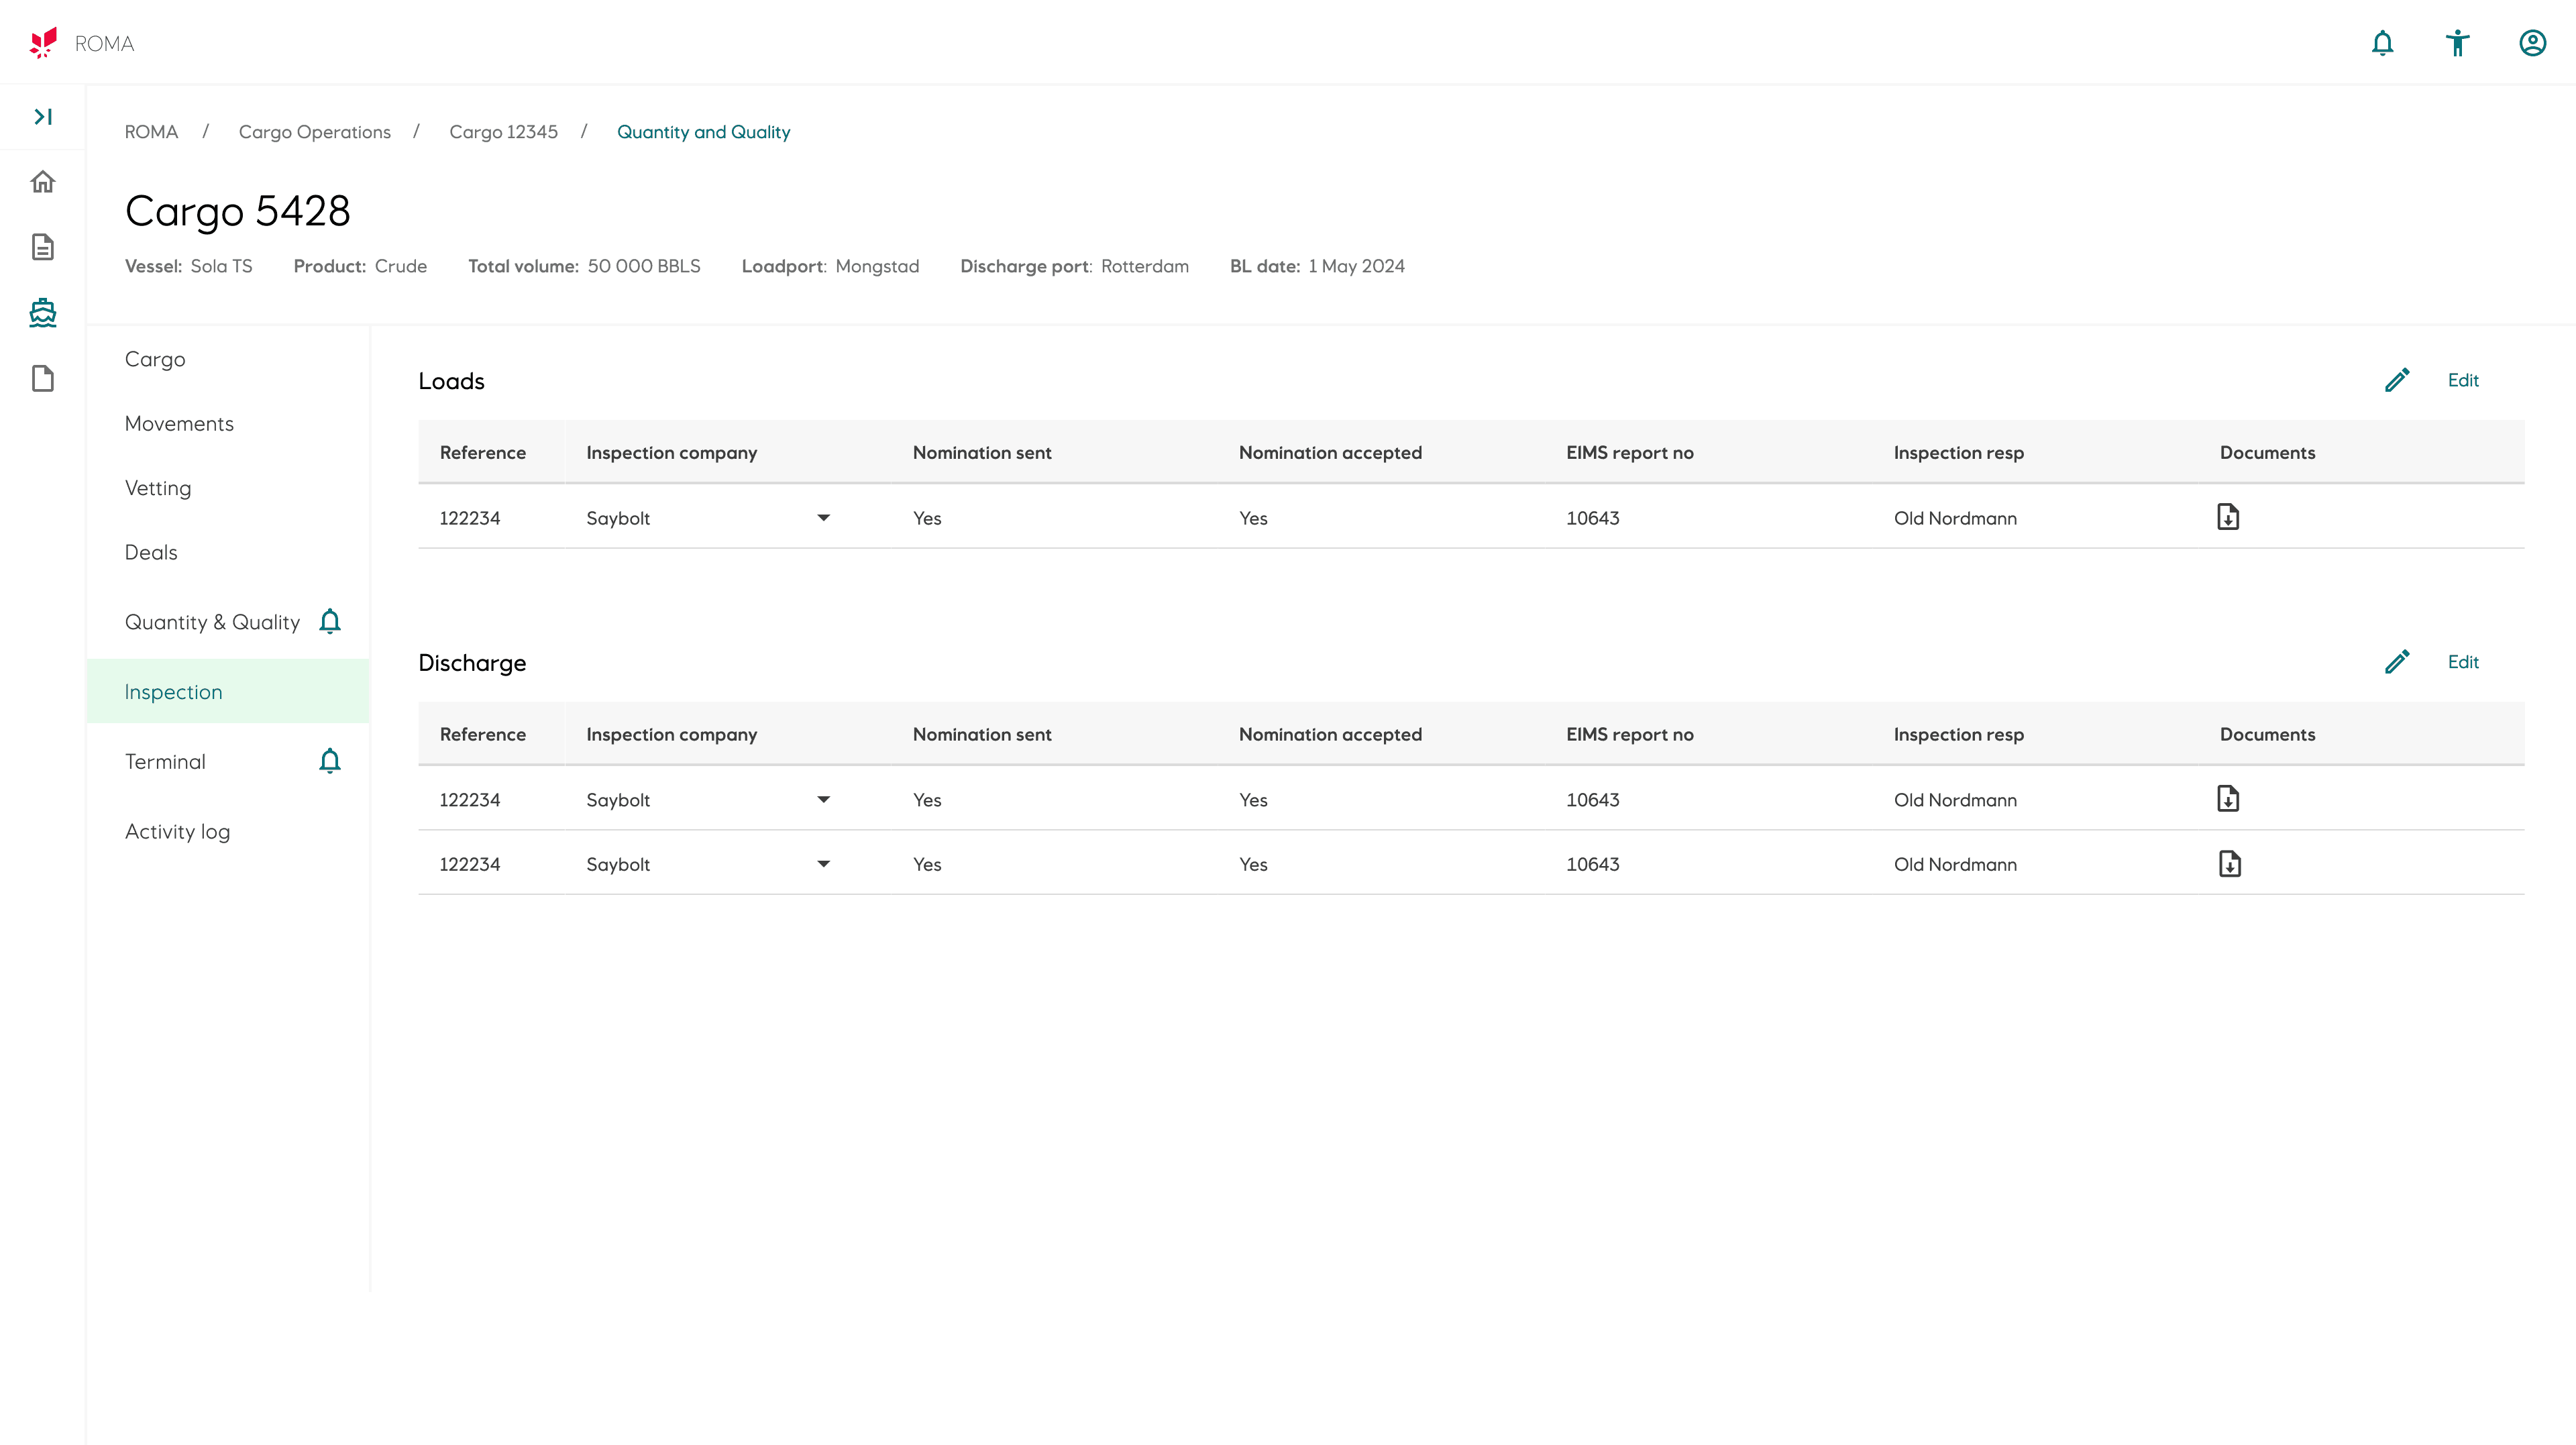2576x1445 pixels.
Task: Click the Inspection company column header in Loads
Action: point(671,453)
